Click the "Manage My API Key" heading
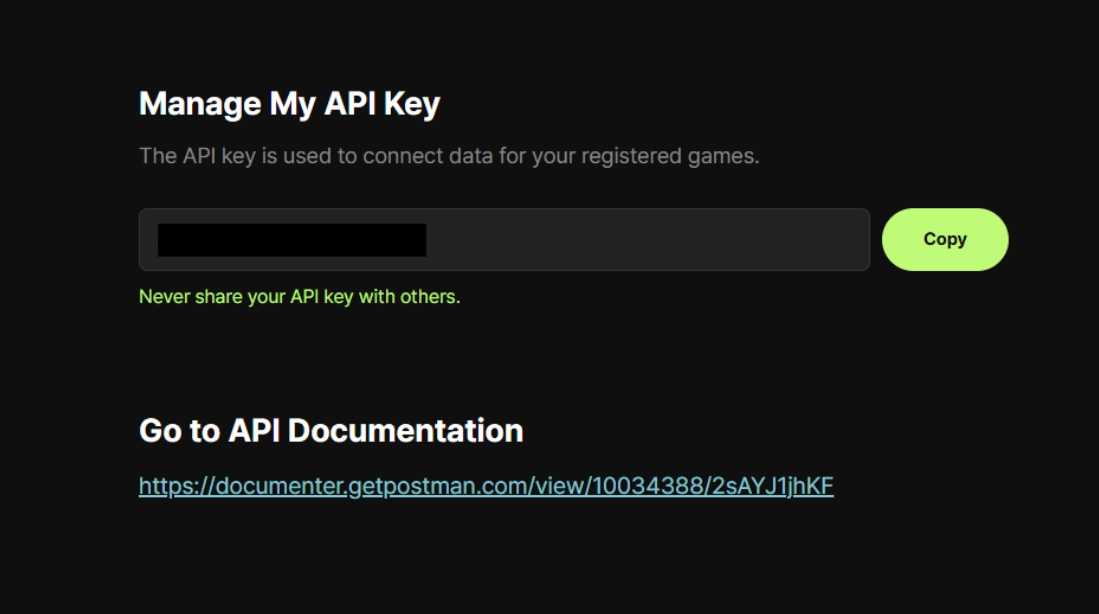Image resolution: width=1099 pixels, height=614 pixels. [x=289, y=104]
